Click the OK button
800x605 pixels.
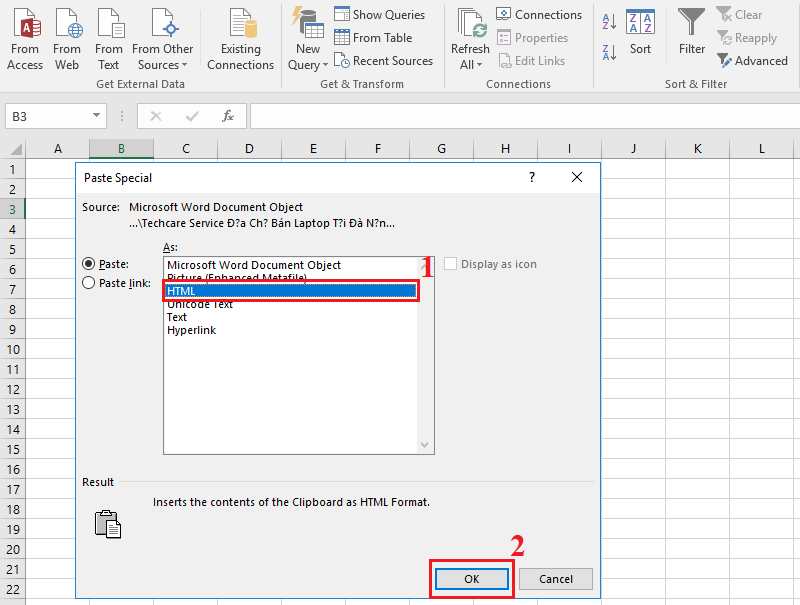(x=471, y=578)
